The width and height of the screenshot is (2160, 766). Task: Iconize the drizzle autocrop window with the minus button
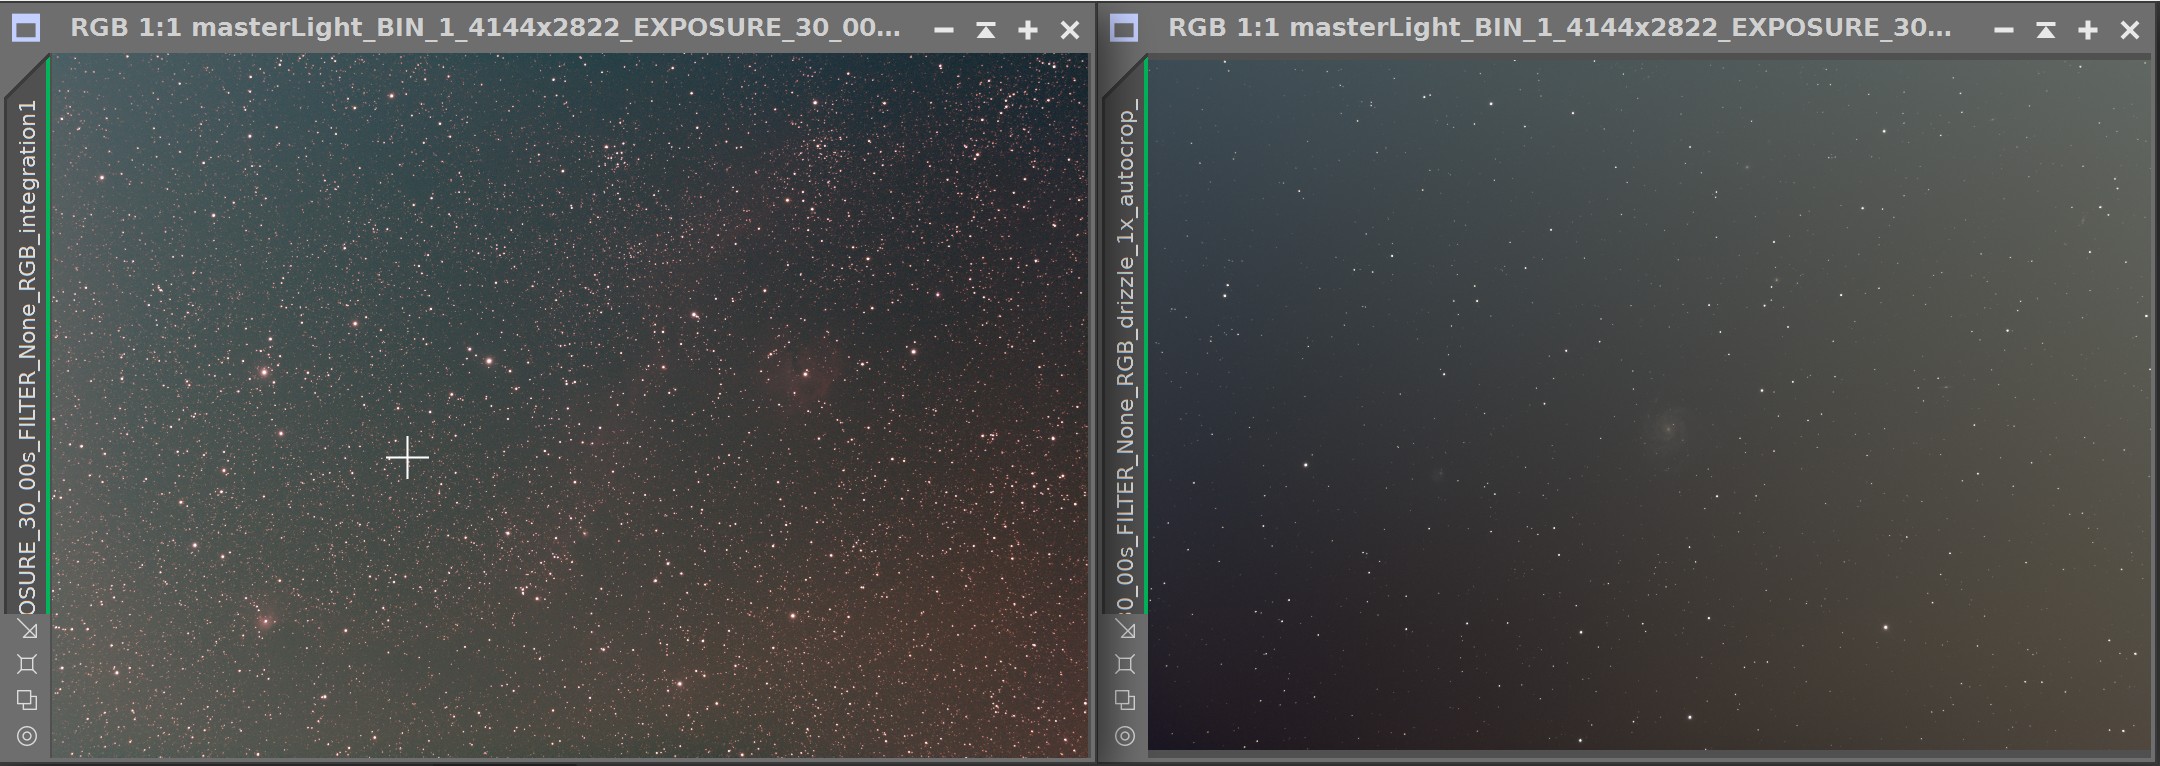(2003, 30)
